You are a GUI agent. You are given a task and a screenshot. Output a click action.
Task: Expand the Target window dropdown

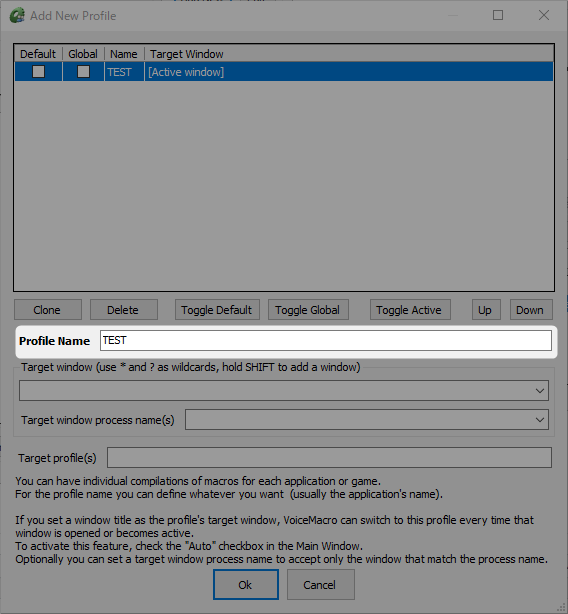540,390
